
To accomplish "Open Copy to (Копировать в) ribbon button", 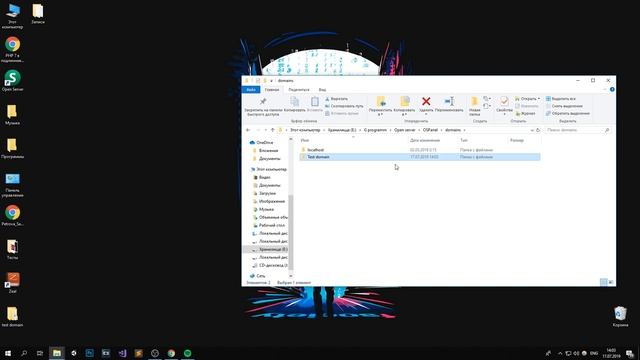I will coord(404,107).
